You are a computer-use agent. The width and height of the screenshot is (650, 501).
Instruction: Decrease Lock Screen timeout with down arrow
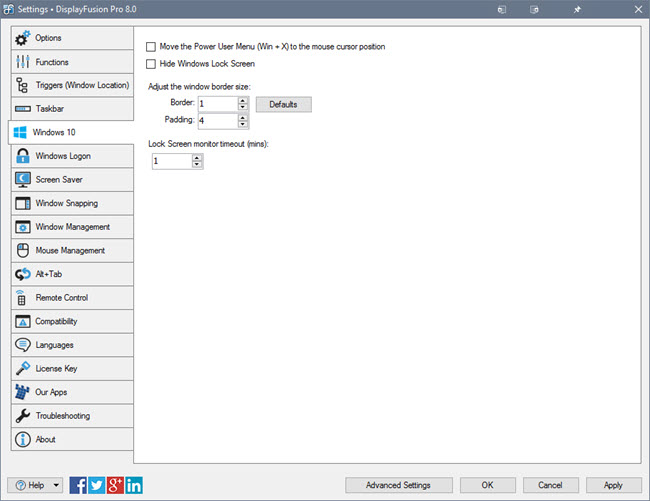click(197, 164)
